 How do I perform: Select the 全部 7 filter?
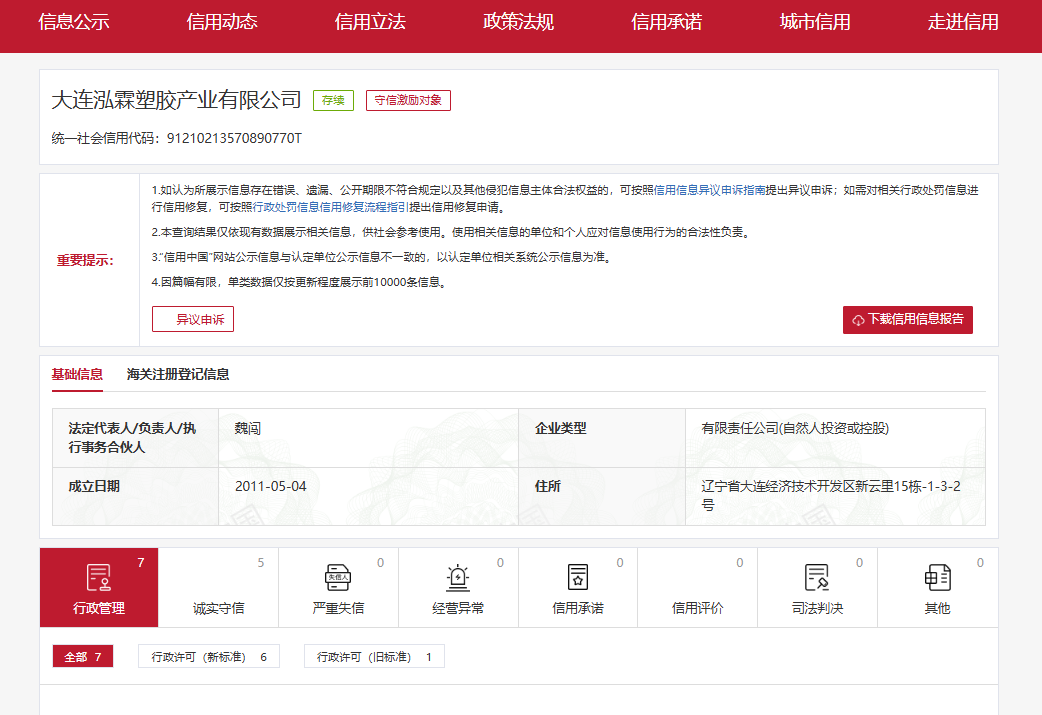83,657
